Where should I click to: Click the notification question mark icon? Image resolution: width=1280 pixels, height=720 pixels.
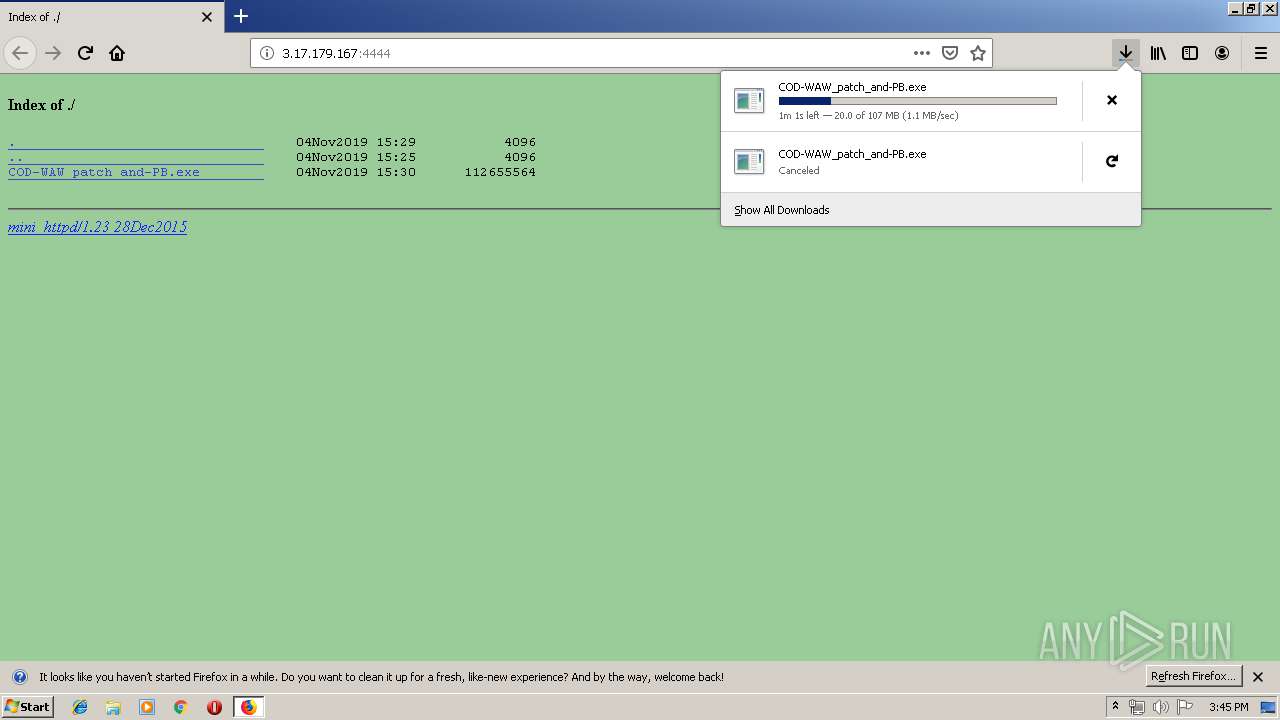click(x=19, y=677)
